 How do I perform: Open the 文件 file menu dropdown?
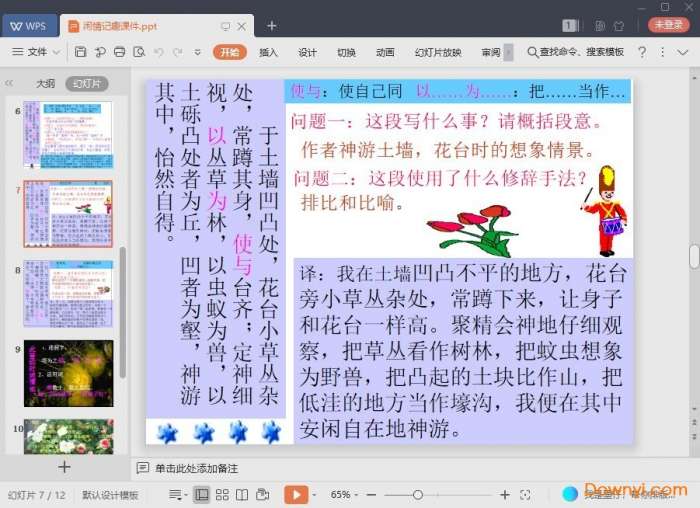pyautogui.click(x=37, y=52)
